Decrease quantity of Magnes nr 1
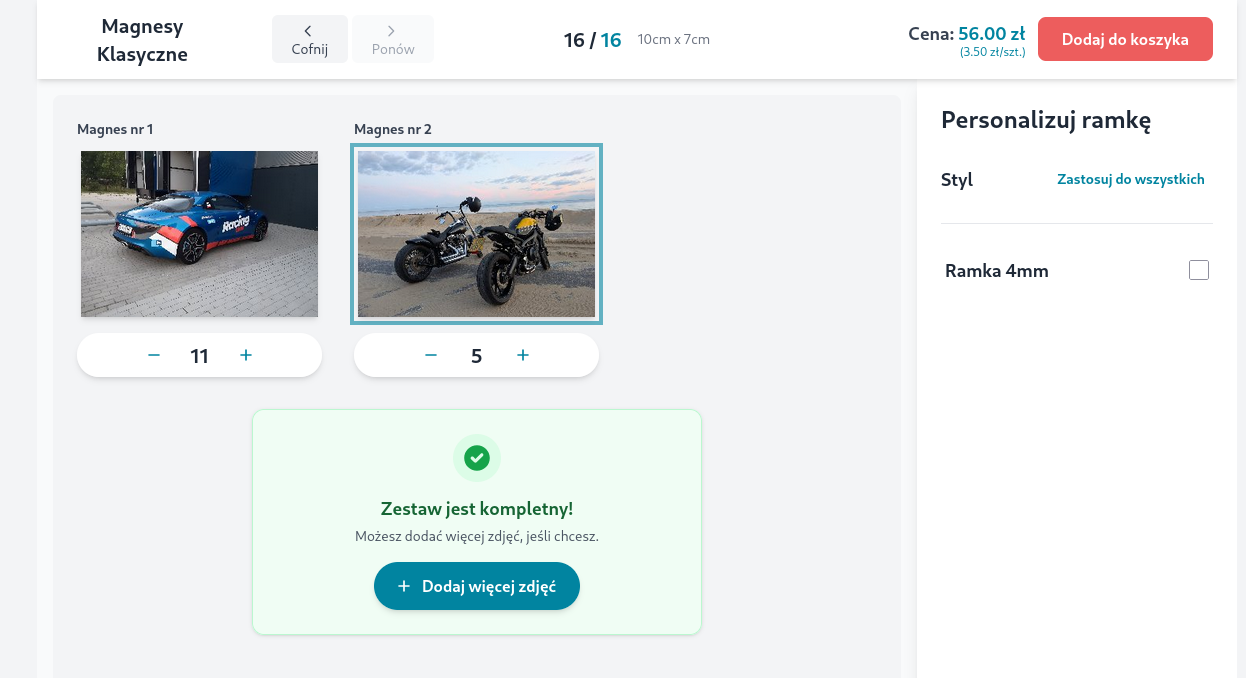Image resolution: width=1246 pixels, height=678 pixels. tap(154, 355)
